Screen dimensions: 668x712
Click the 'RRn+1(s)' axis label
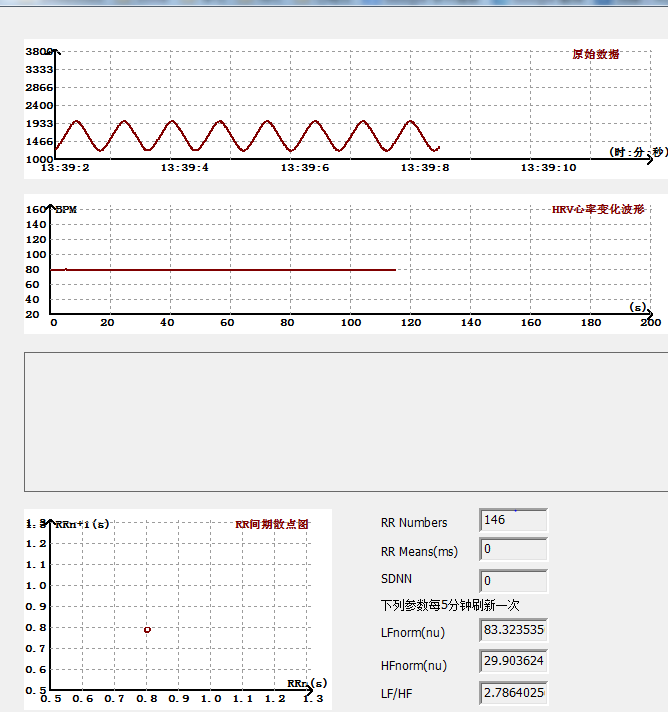(x=82, y=524)
